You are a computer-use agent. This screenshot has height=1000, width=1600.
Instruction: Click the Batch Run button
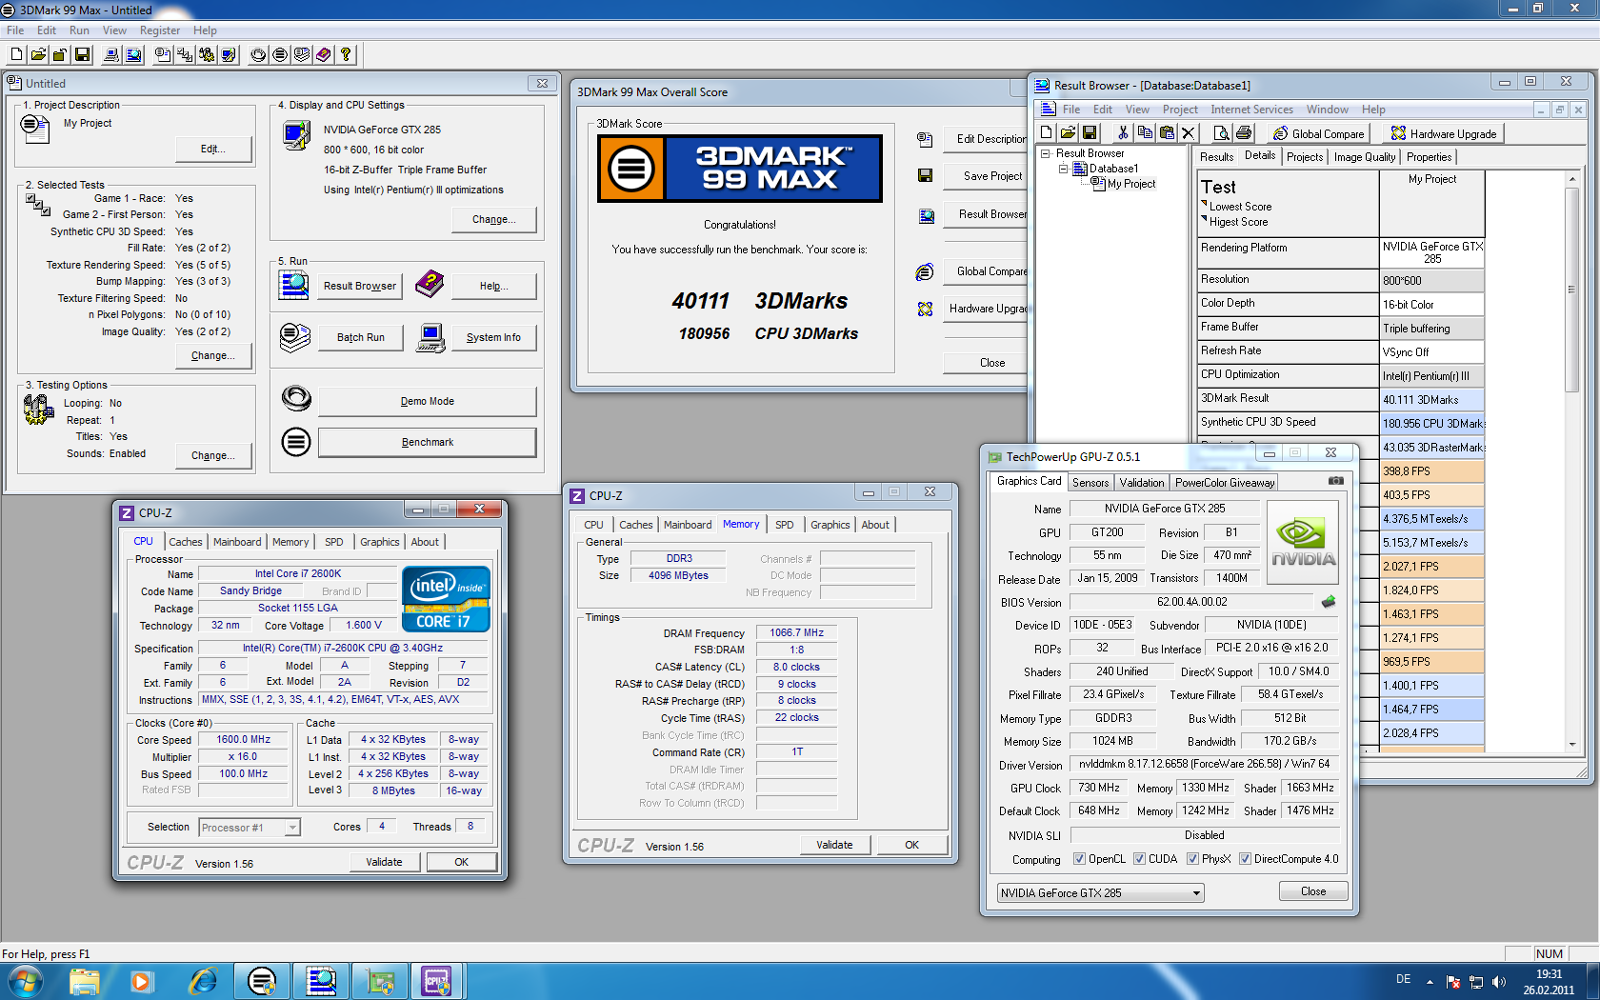point(360,338)
